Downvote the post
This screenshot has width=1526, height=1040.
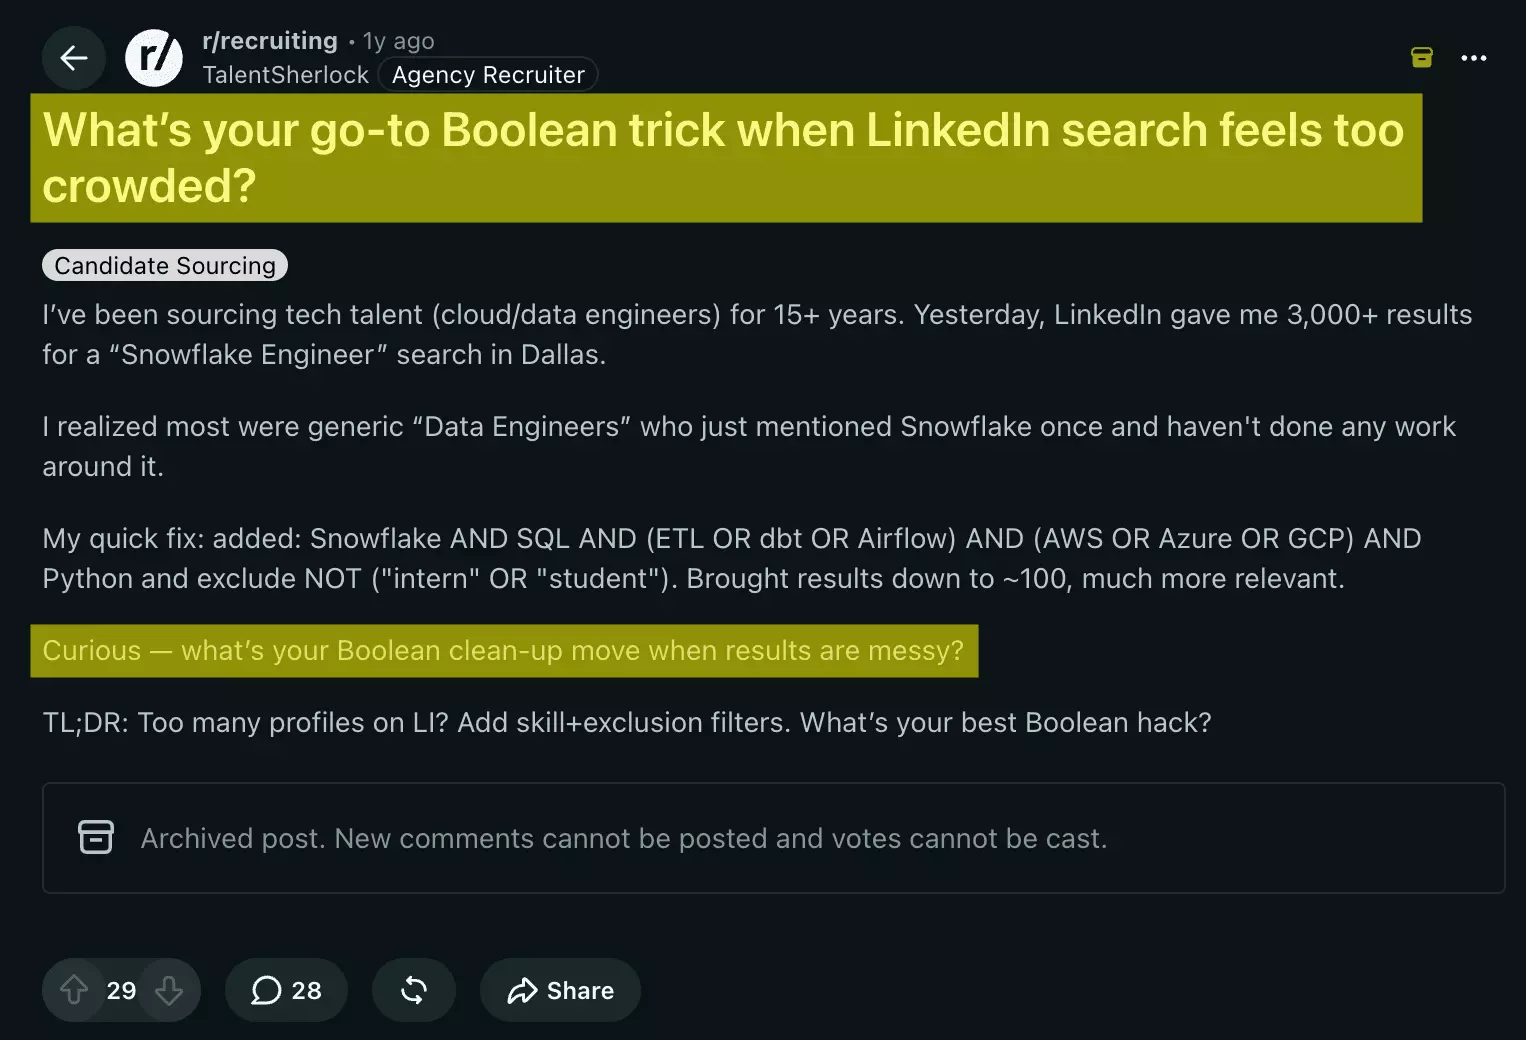[x=169, y=990]
